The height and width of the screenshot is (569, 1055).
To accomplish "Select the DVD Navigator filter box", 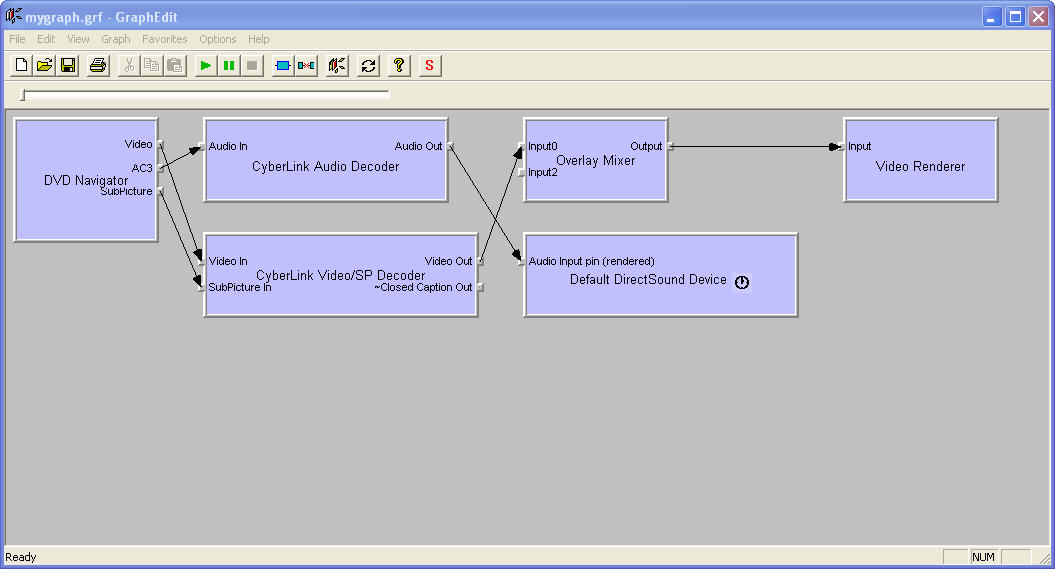I will [86, 180].
